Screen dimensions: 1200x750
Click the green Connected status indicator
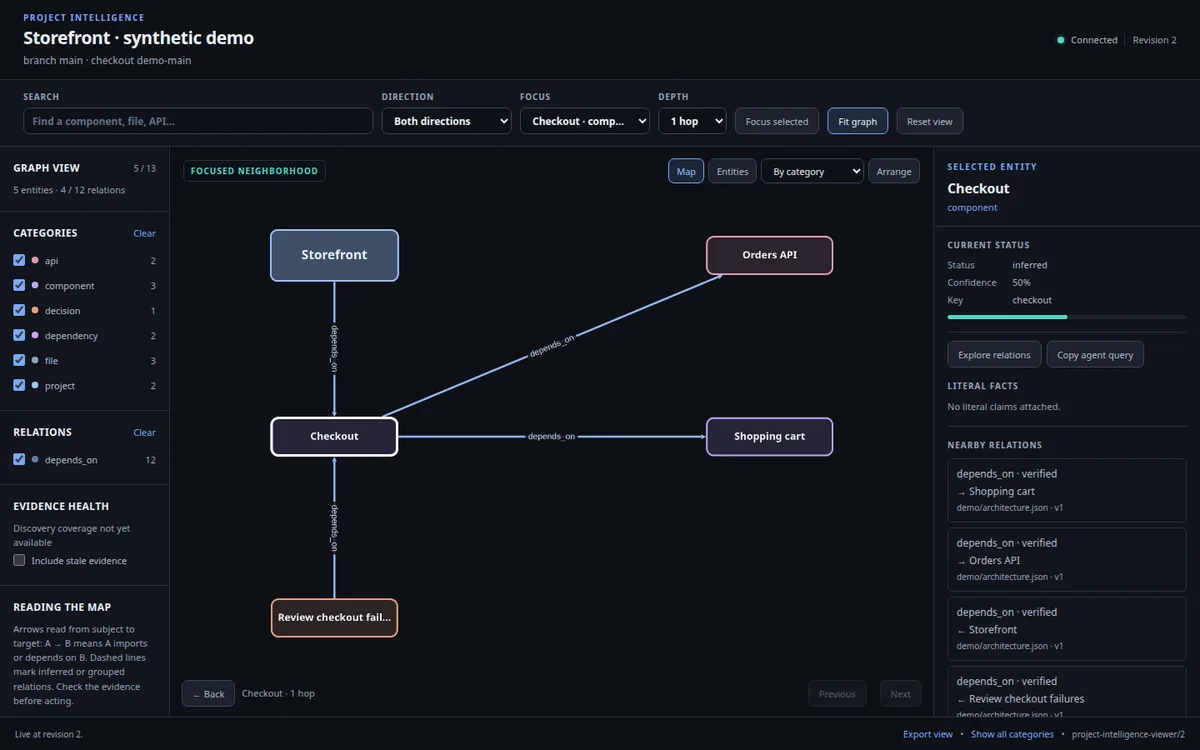tap(1061, 40)
